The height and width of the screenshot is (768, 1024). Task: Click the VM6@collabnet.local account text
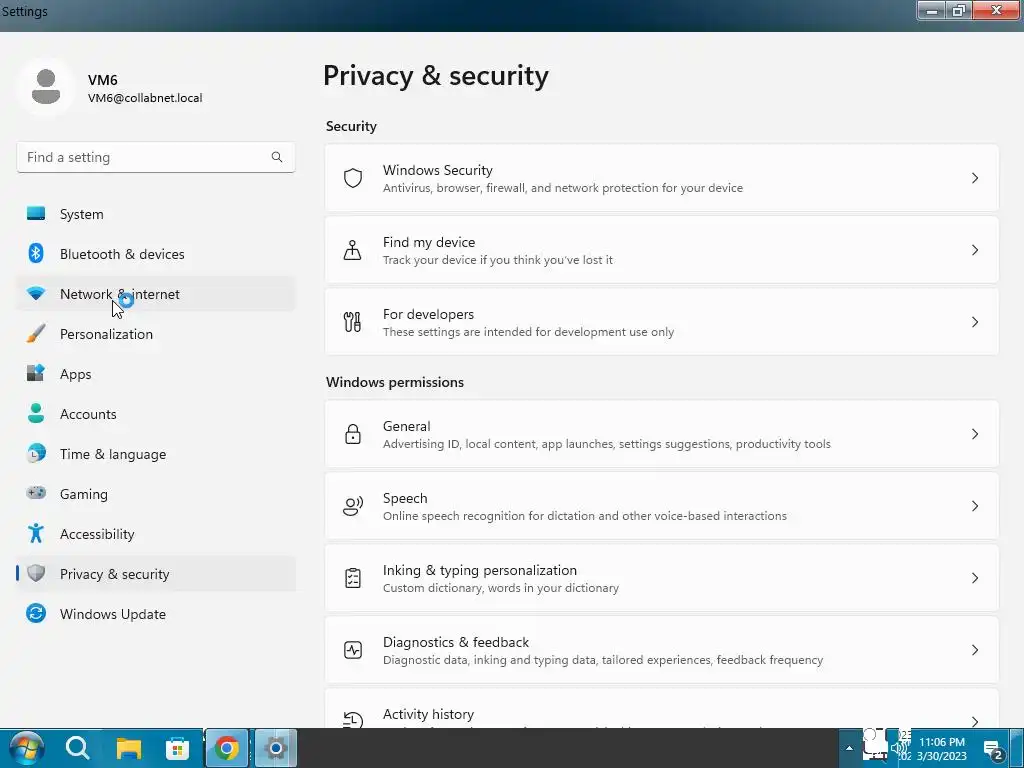145,98
